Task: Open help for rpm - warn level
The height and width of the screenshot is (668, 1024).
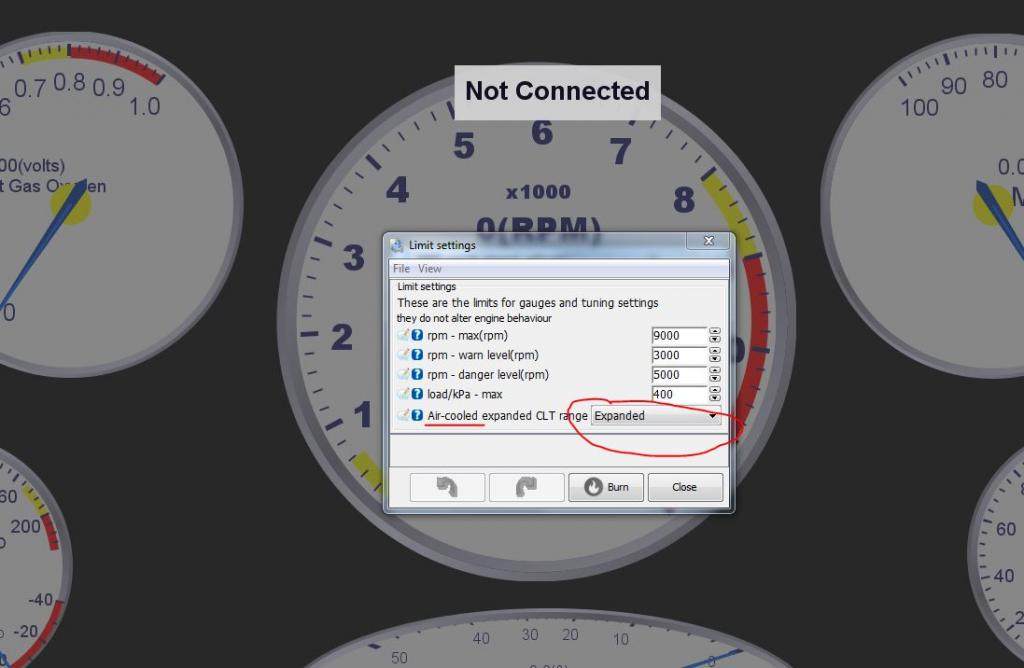Action: tap(417, 355)
